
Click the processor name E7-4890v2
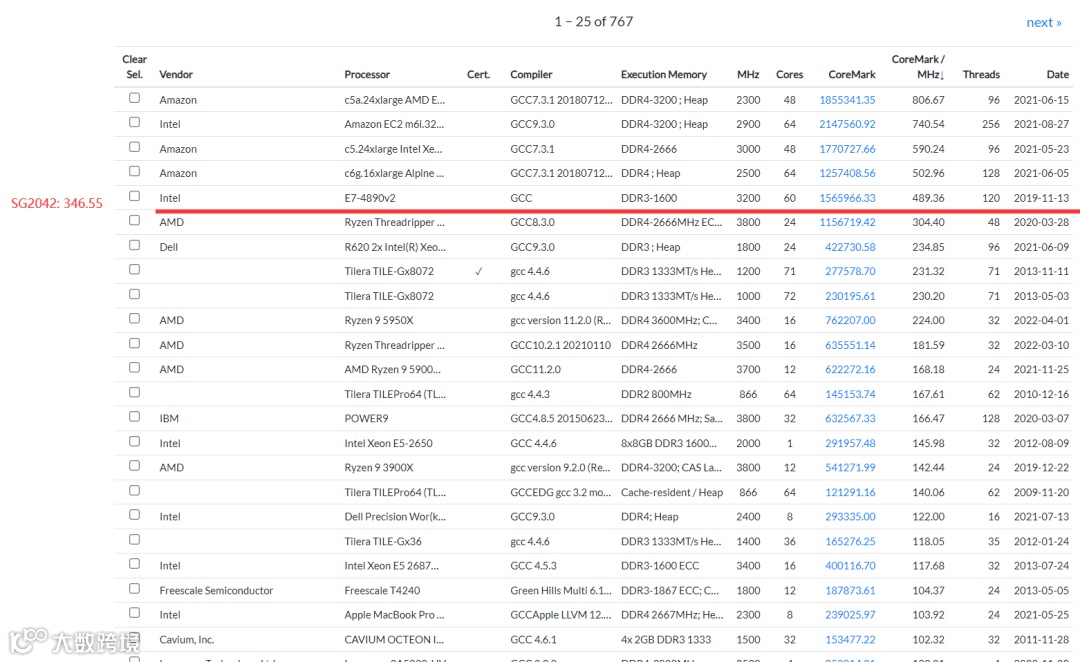click(370, 198)
